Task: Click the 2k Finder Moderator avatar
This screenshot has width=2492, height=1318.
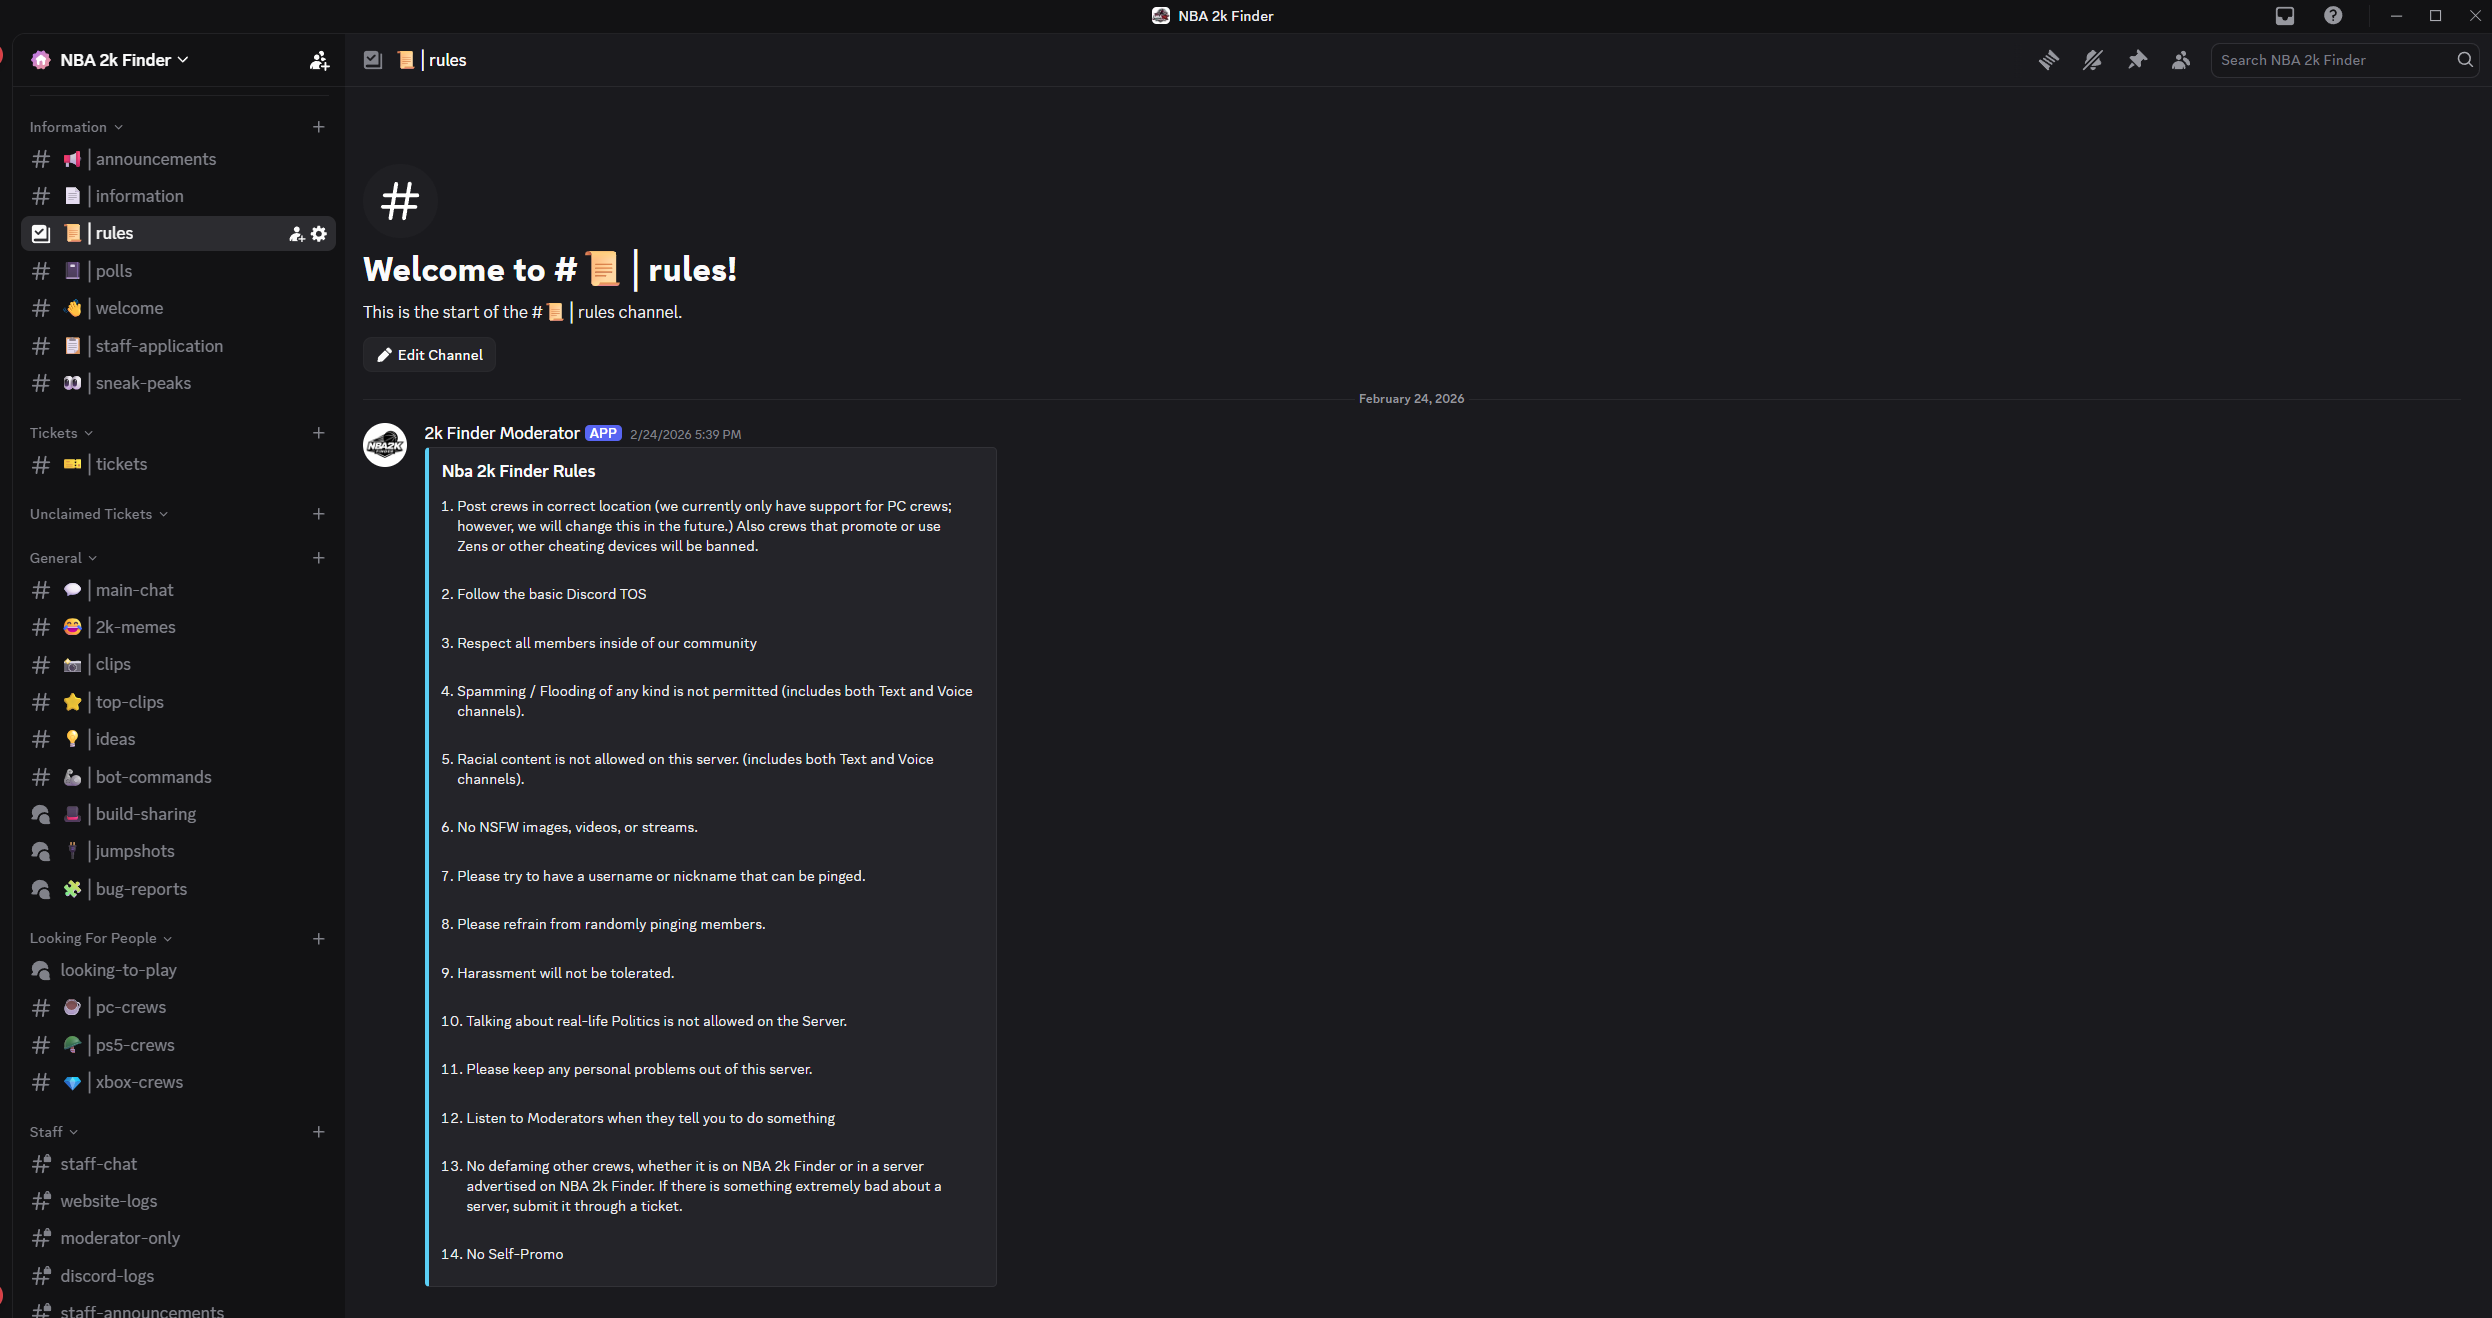Action: [385, 445]
